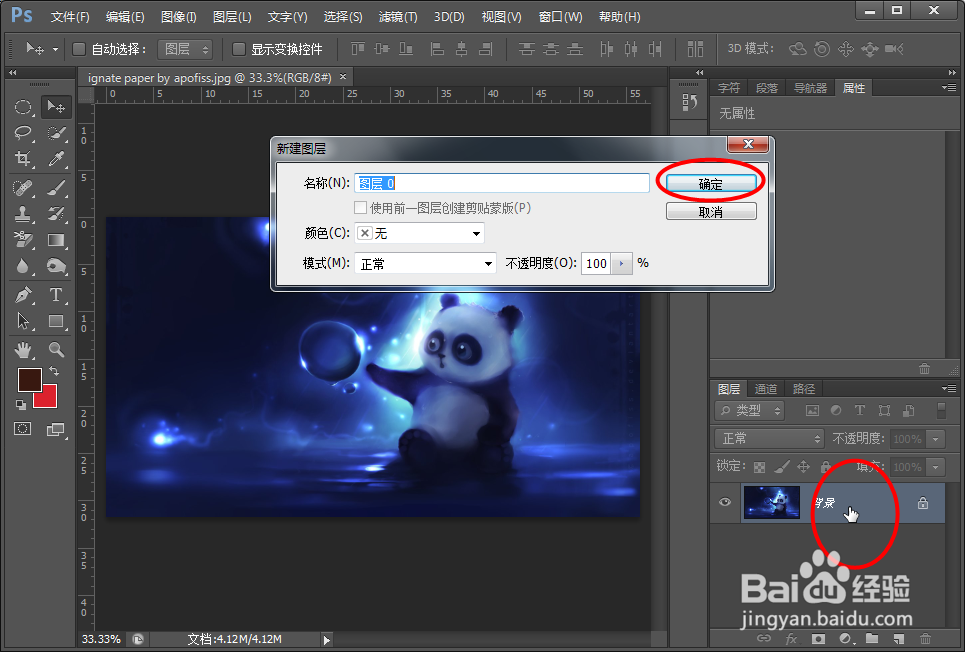Enable the 显示变换控件 checkbox
Screen dimensions: 965x652
(239, 49)
